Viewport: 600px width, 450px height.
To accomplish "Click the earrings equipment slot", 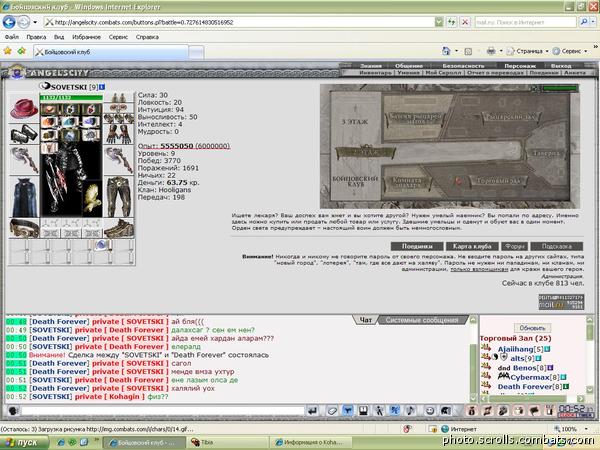I will coord(119,98).
